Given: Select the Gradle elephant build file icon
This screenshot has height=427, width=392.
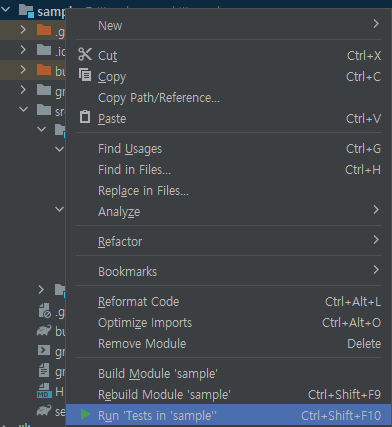Looking at the screenshot, I should click(x=44, y=330).
